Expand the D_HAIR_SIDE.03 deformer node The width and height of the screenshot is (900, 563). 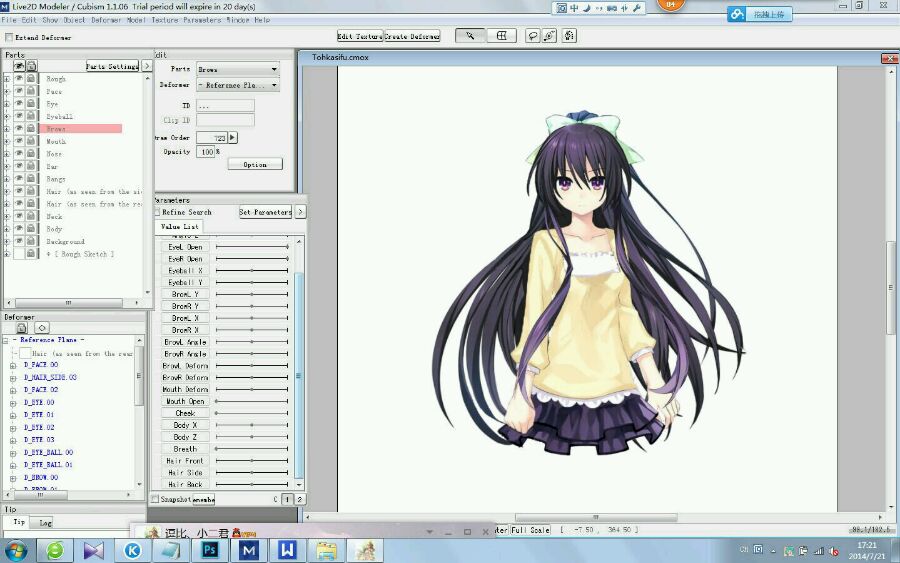pyautogui.click(x=13, y=378)
